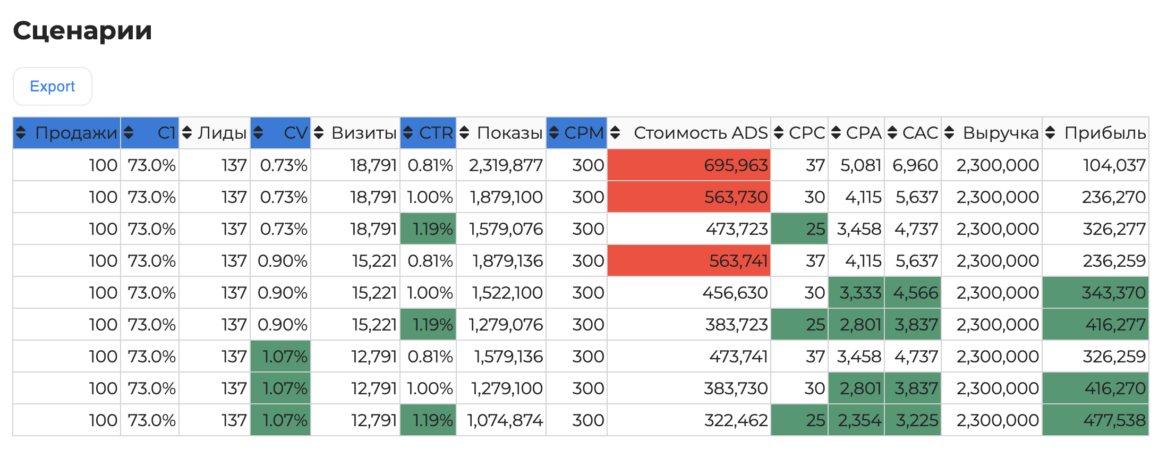The width and height of the screenshot is (1176, 457).
Task: Click the sort arrows icon beside Лиды
Action: pyautogui.click(x=187, y=133)
